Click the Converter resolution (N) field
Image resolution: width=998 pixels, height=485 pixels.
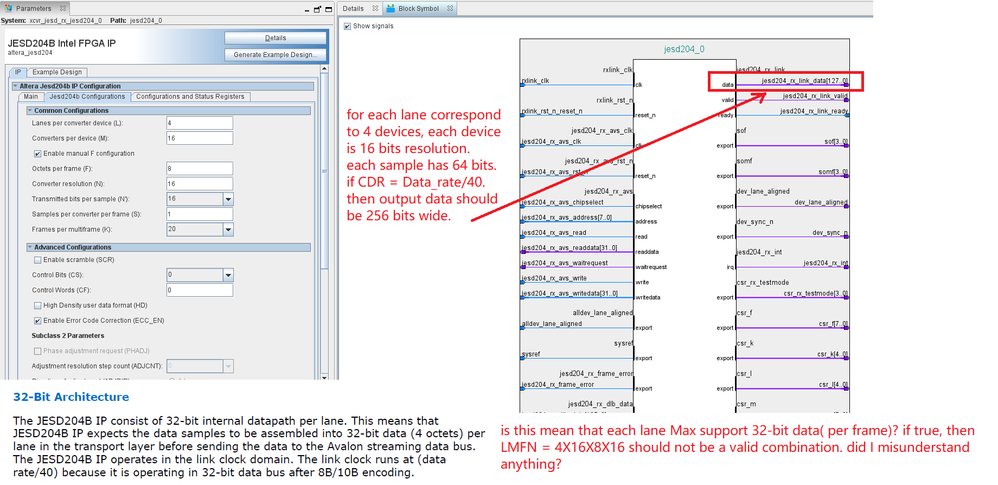(199, 184)
